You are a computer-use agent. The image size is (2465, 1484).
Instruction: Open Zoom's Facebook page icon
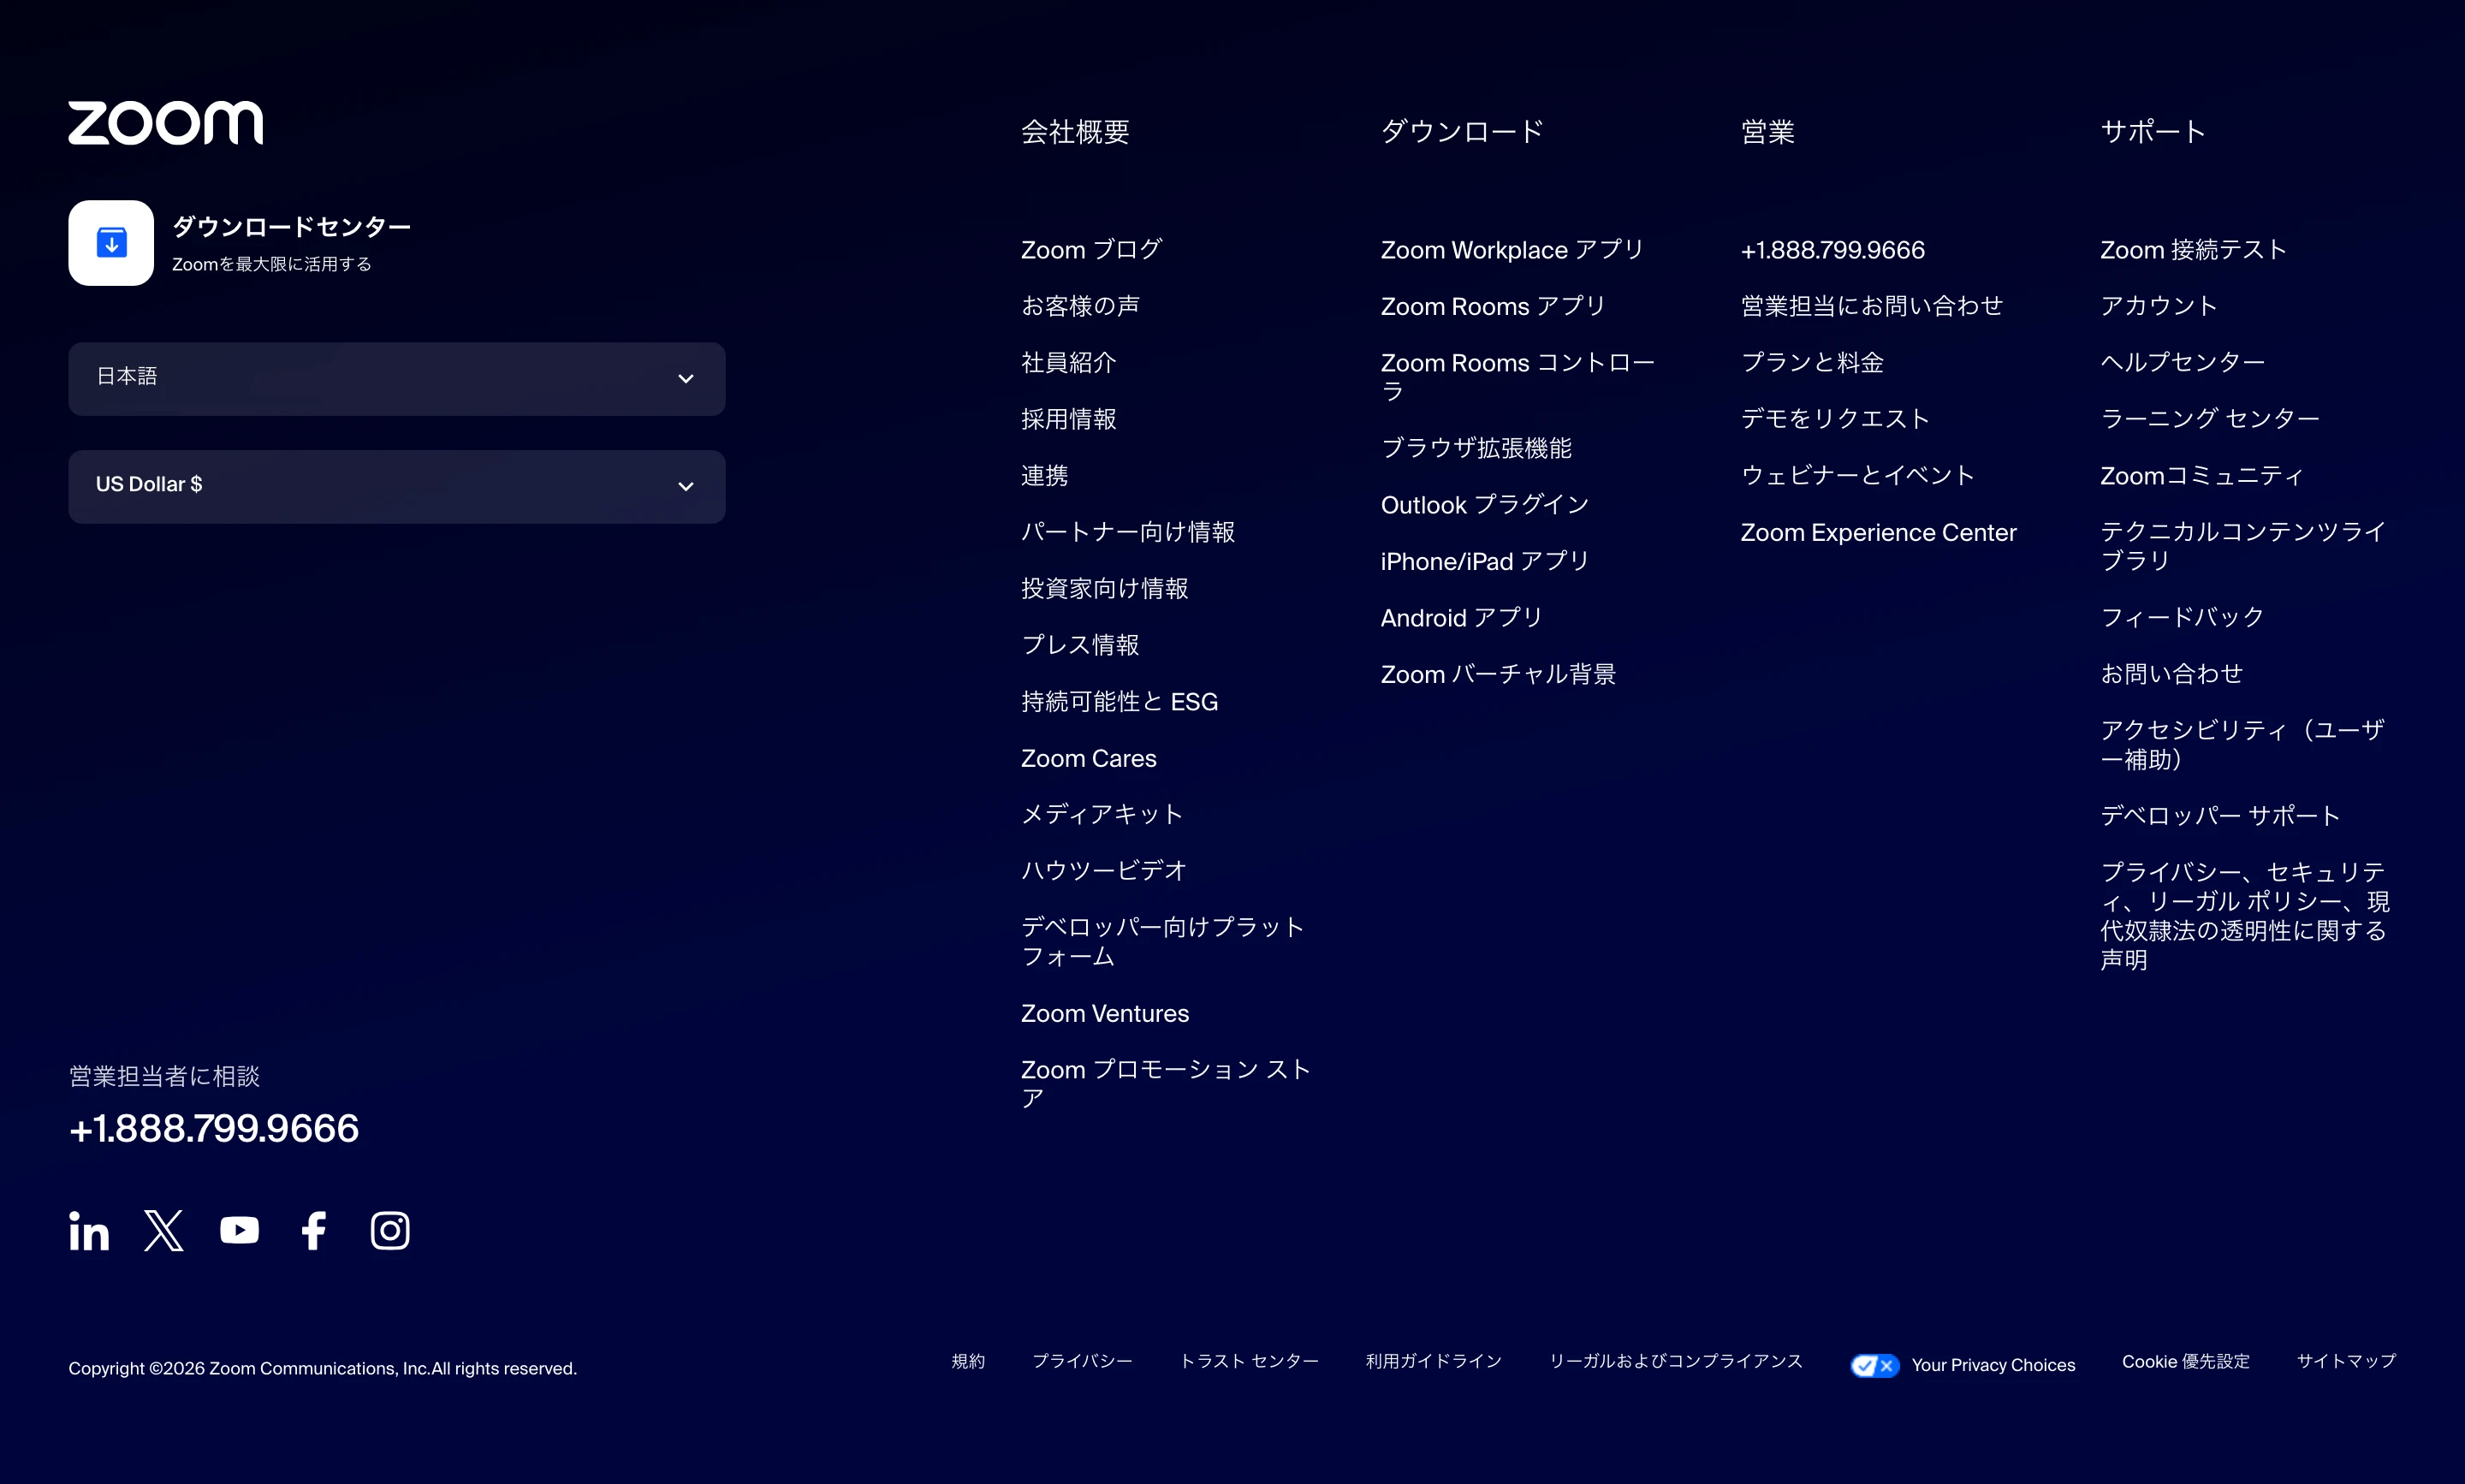click(x=314, y=1231)
